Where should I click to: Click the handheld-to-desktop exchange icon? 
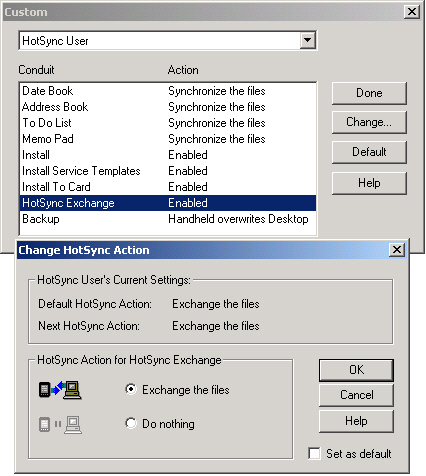60,389
